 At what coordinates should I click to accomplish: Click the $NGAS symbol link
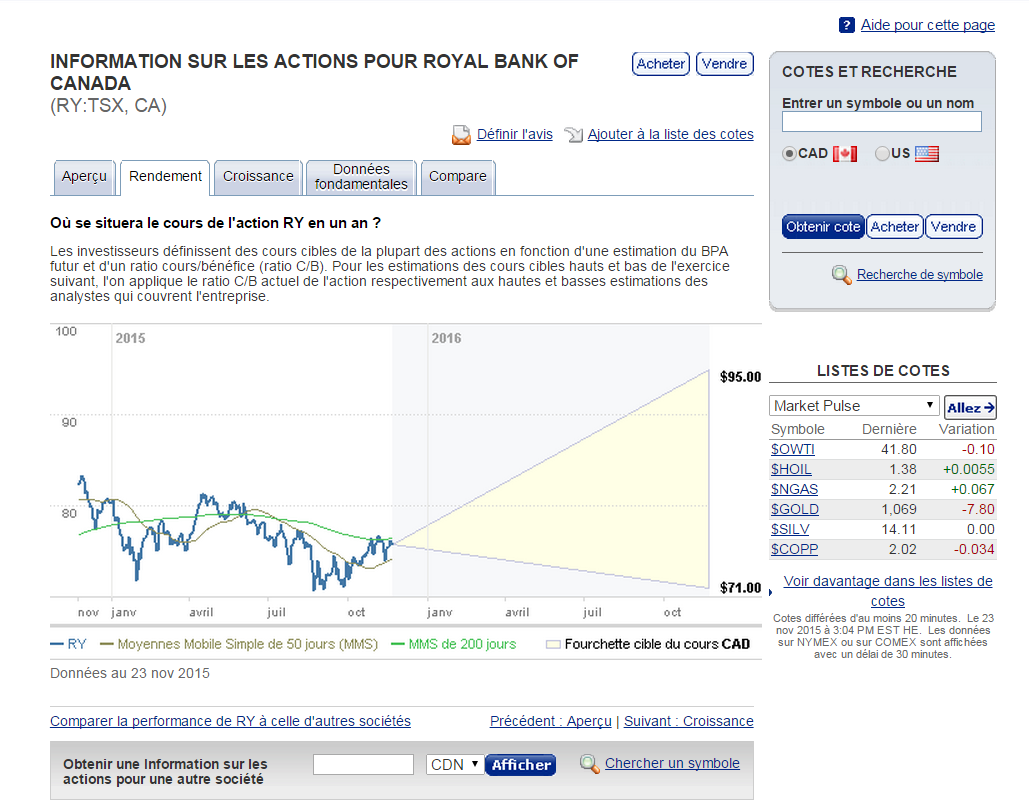click(794, 489)
